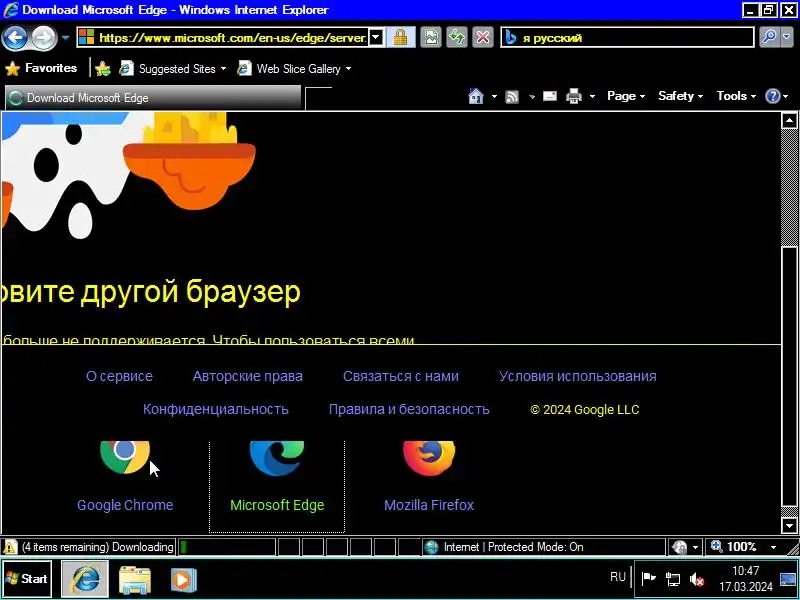The image size is (800, 600).
Task: Click Internet Protected Mode zone indicator
Action: pyautogui.click(x=543, y=547)
